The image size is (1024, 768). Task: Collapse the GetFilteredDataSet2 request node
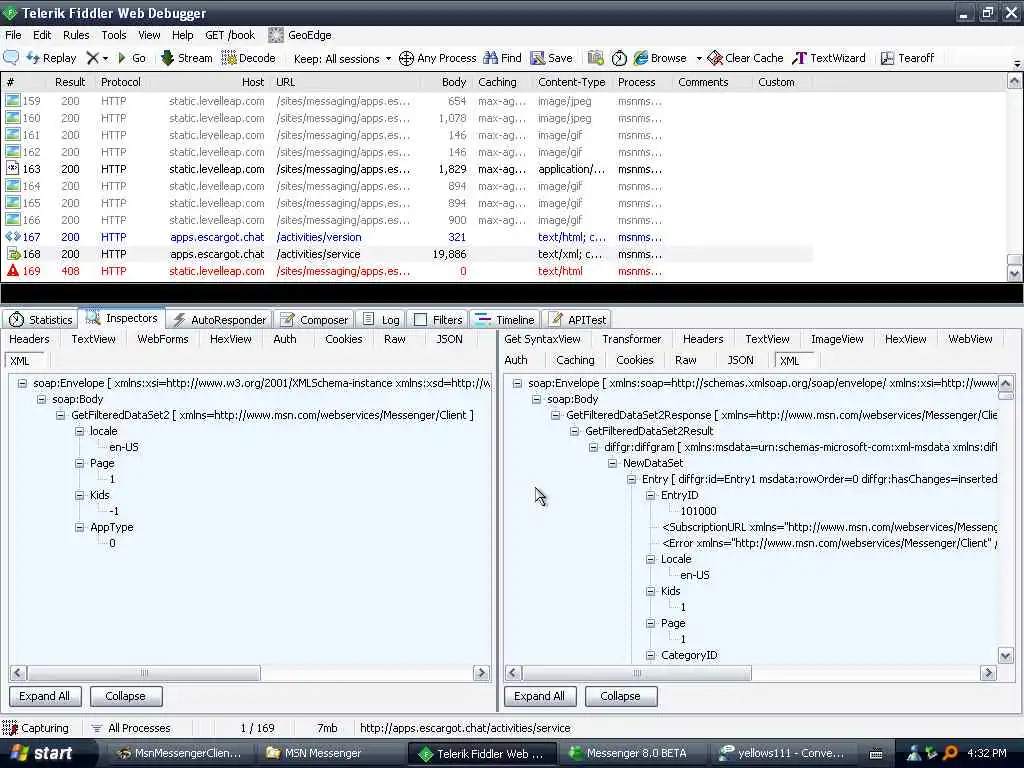[60, 415]
